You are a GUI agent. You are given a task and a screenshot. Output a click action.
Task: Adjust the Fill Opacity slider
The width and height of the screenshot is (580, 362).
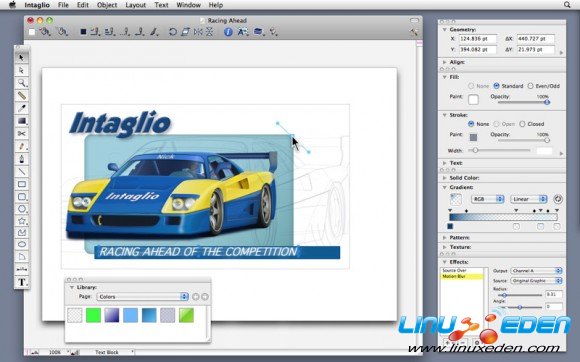point(523,102)
